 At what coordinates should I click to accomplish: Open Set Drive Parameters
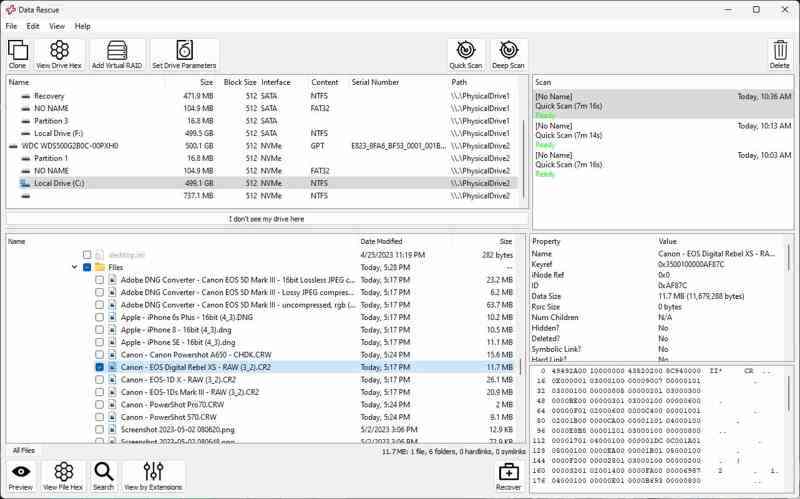click(184, 53)
